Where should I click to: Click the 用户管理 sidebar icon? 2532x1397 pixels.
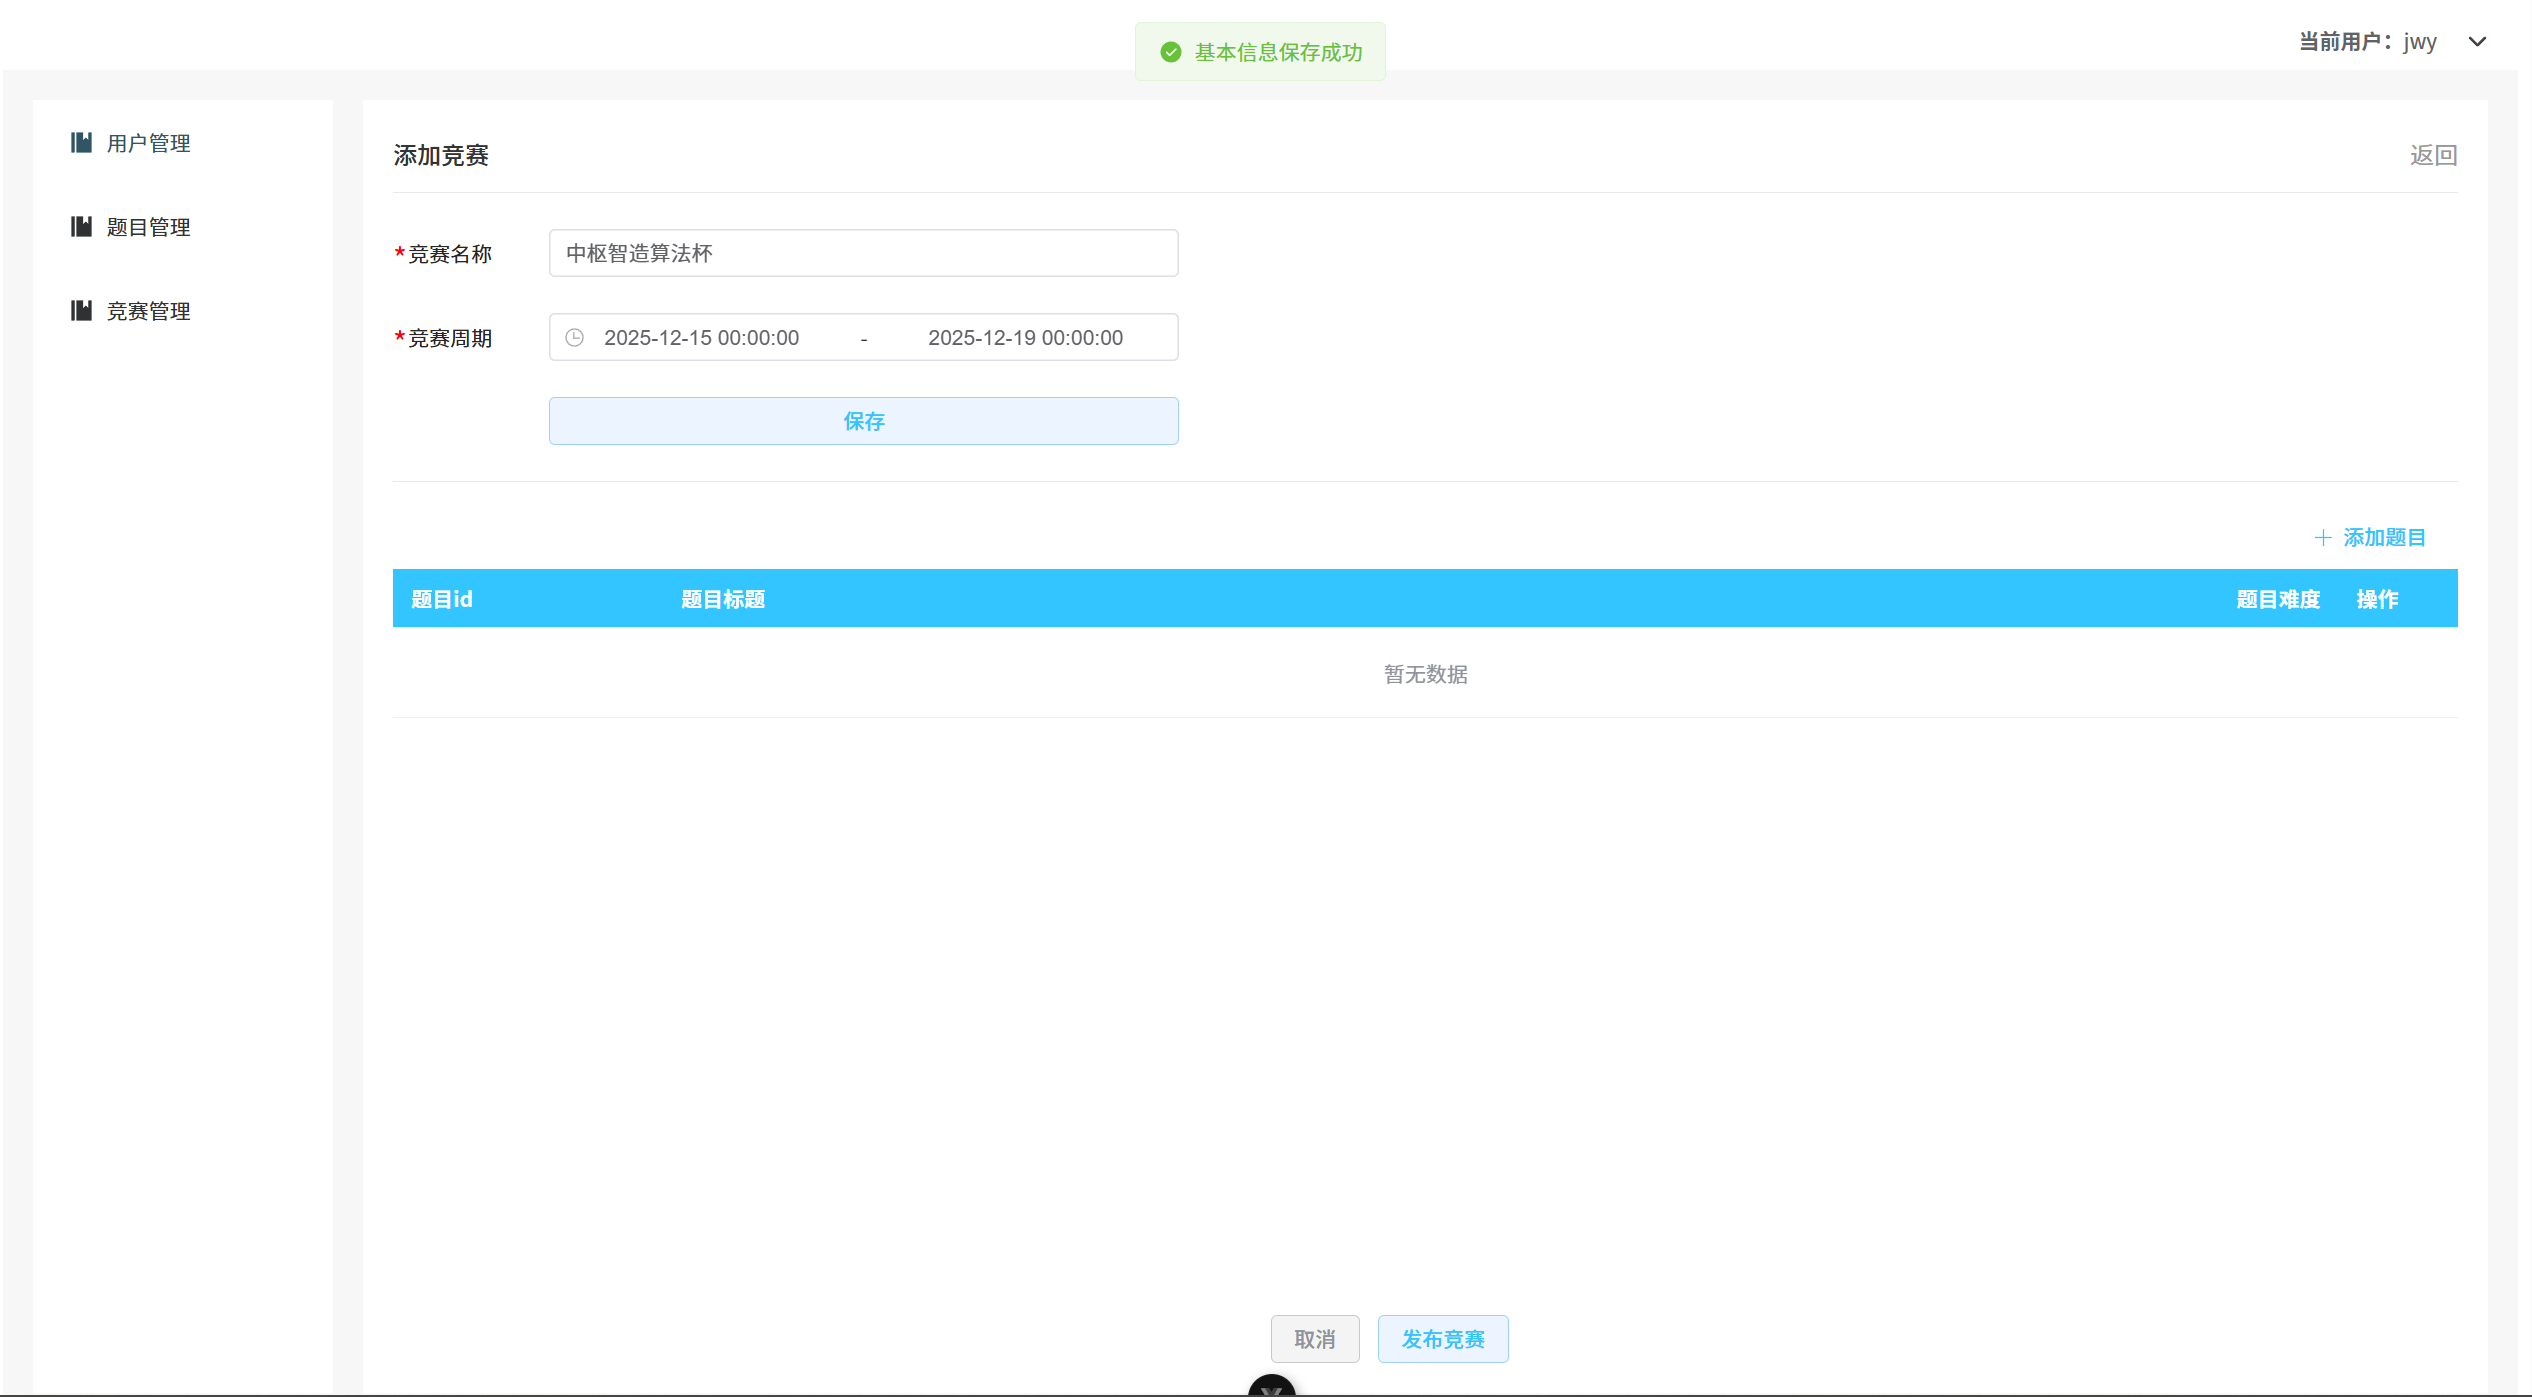coord(81,142)
